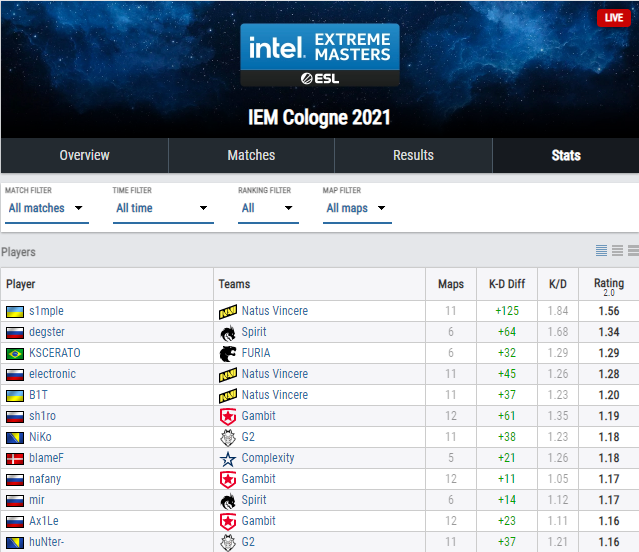Click degster's K/D value 1.68
Image resolution: width=639 pixels, height=552 pixels.
557,332
